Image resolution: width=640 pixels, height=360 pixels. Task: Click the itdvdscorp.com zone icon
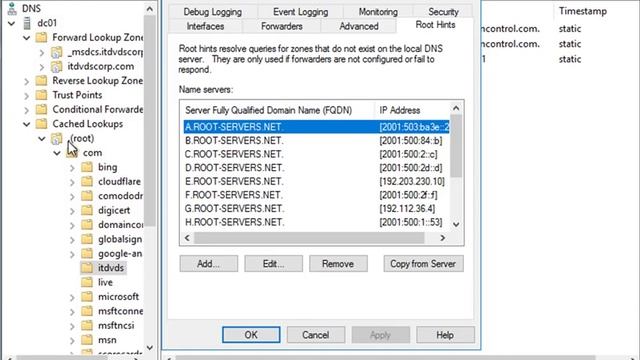pos(56,67)
